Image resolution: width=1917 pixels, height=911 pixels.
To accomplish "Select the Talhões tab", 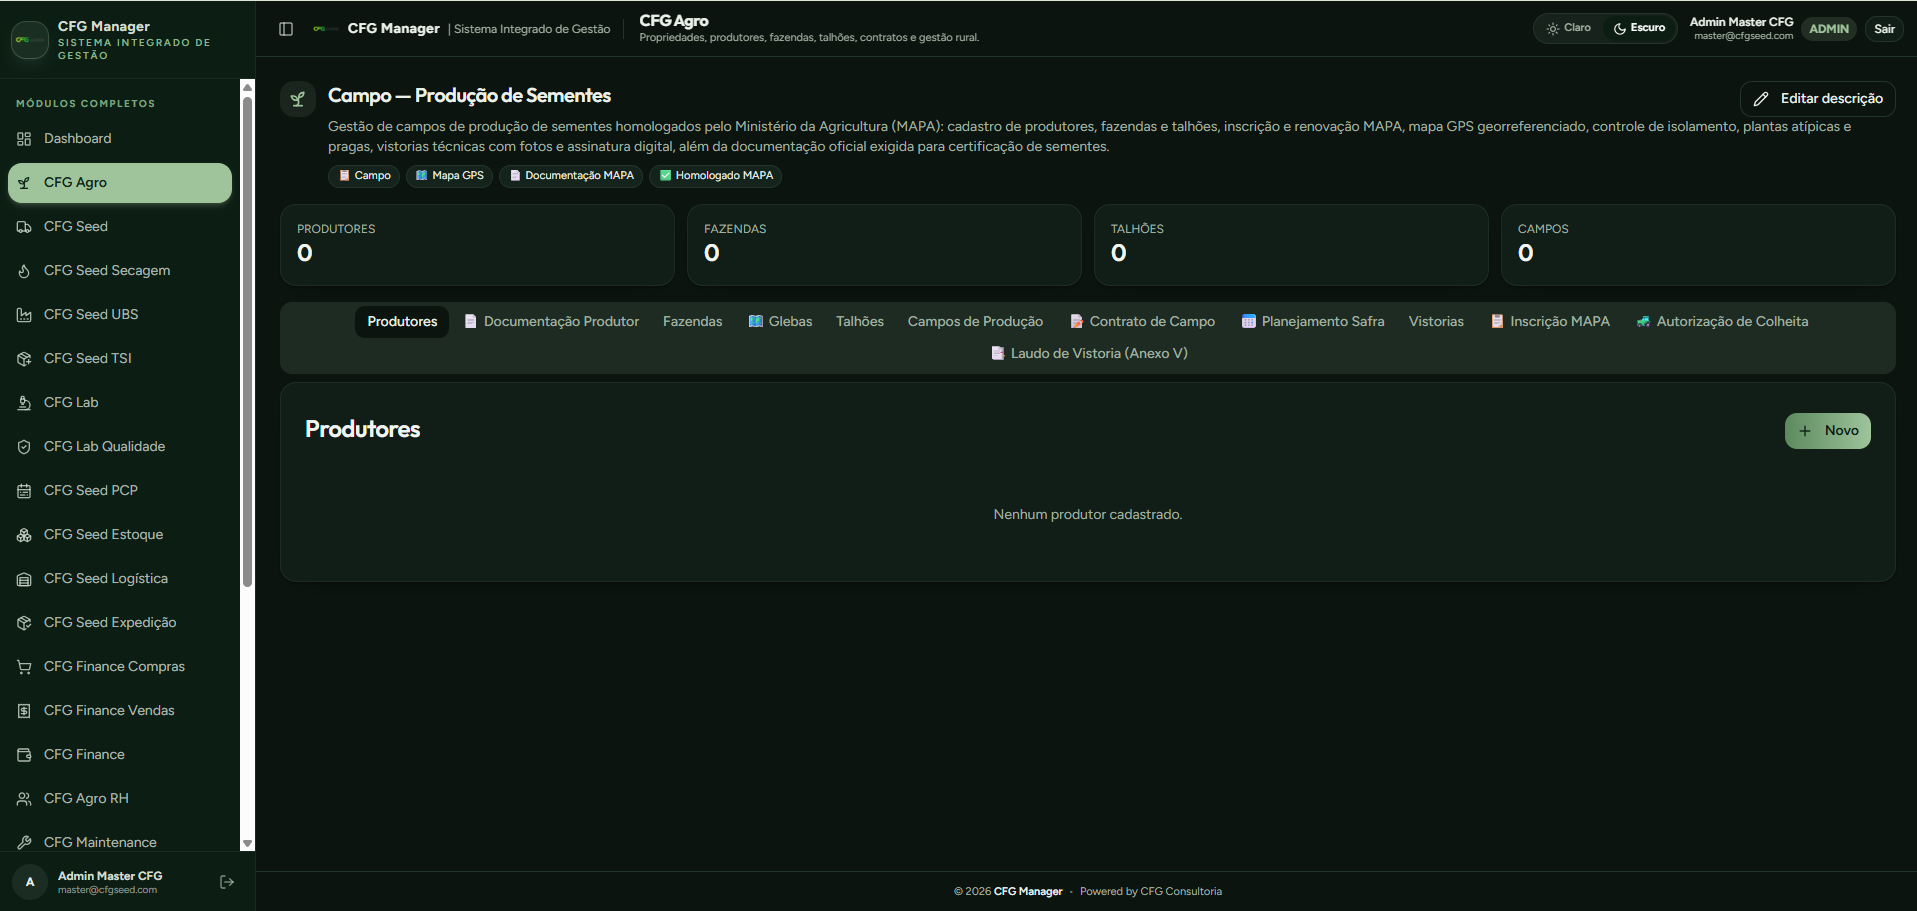I will 860,321.
